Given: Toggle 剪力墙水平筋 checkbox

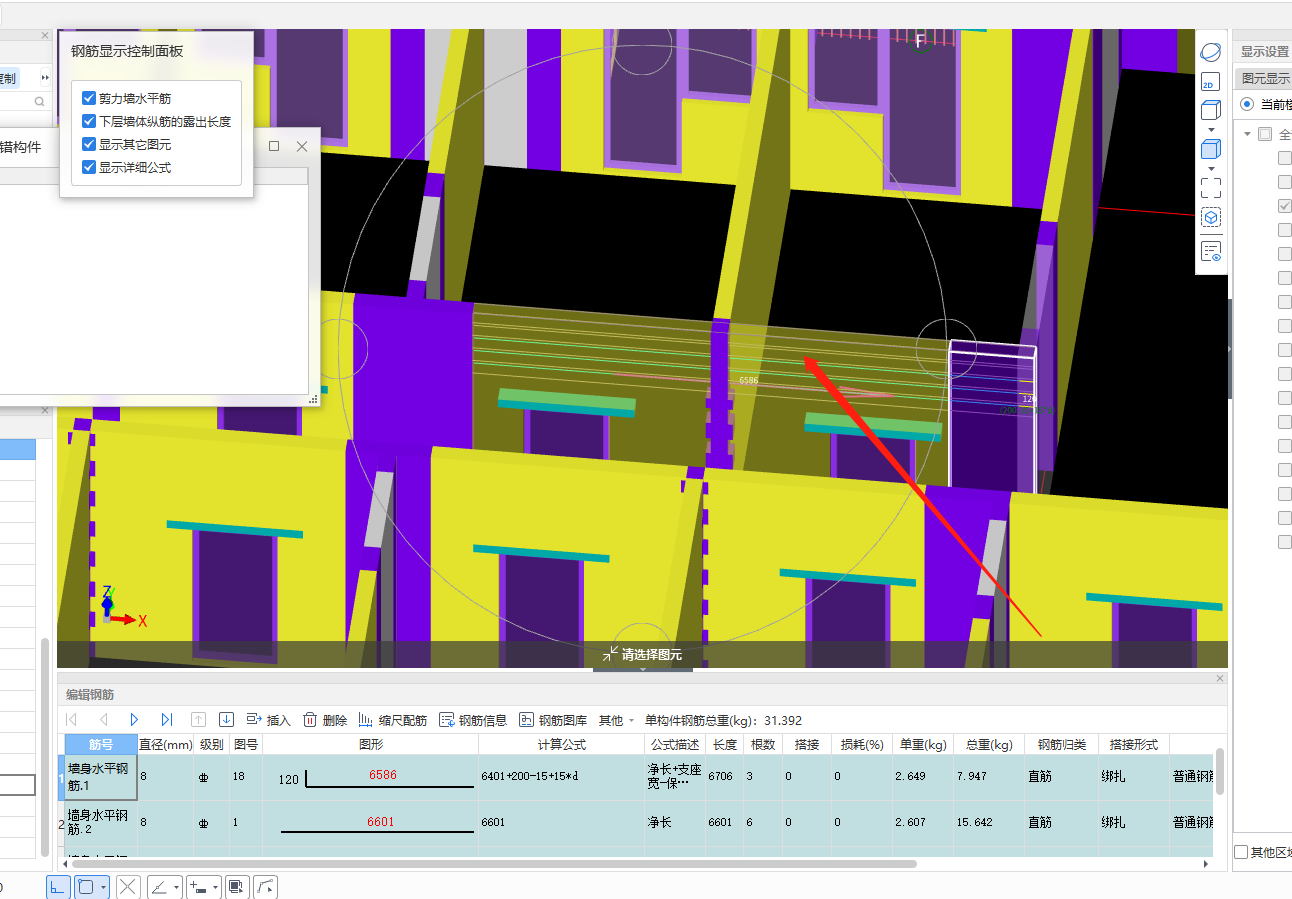Looking at the screenshot, I should 89,98.
